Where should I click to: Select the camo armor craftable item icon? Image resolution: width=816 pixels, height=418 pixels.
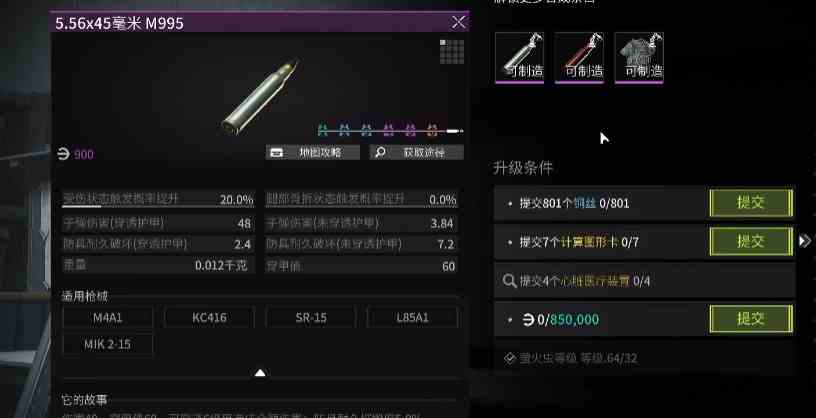pos(639,57)
